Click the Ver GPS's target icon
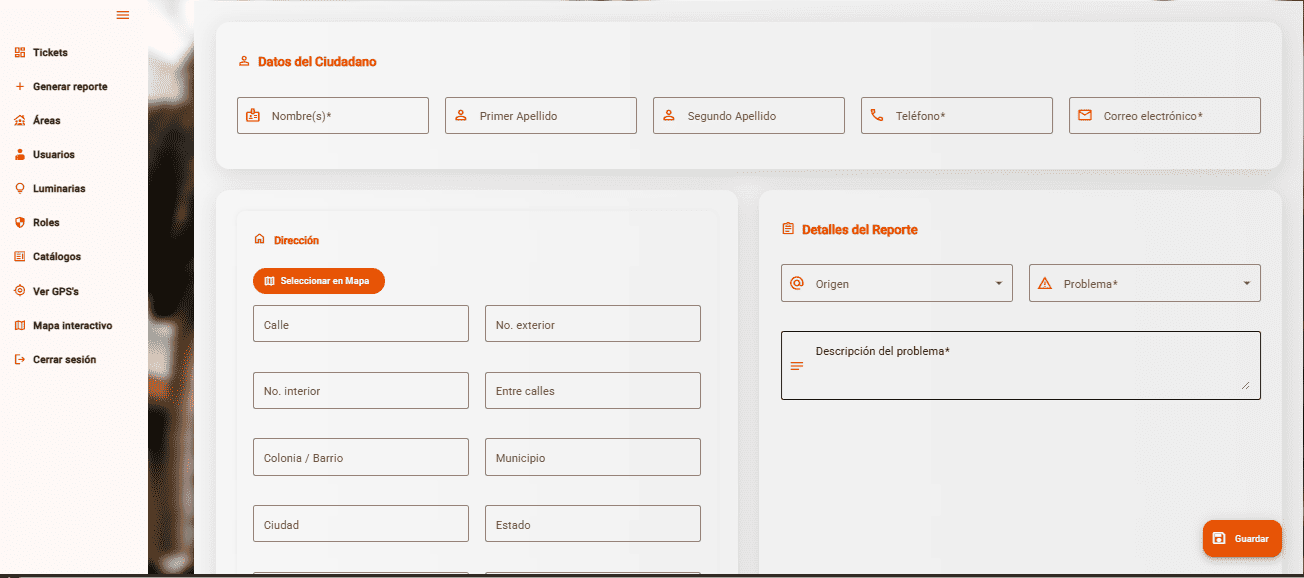Screen dimensions: 1304x578 [20, 291]
